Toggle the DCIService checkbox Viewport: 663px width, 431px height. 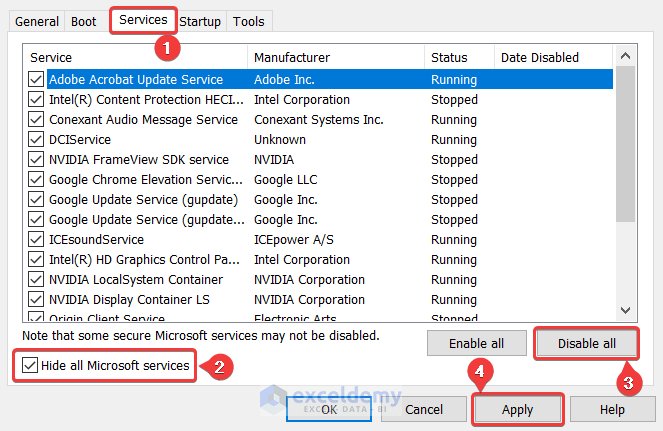pos(36,140)
